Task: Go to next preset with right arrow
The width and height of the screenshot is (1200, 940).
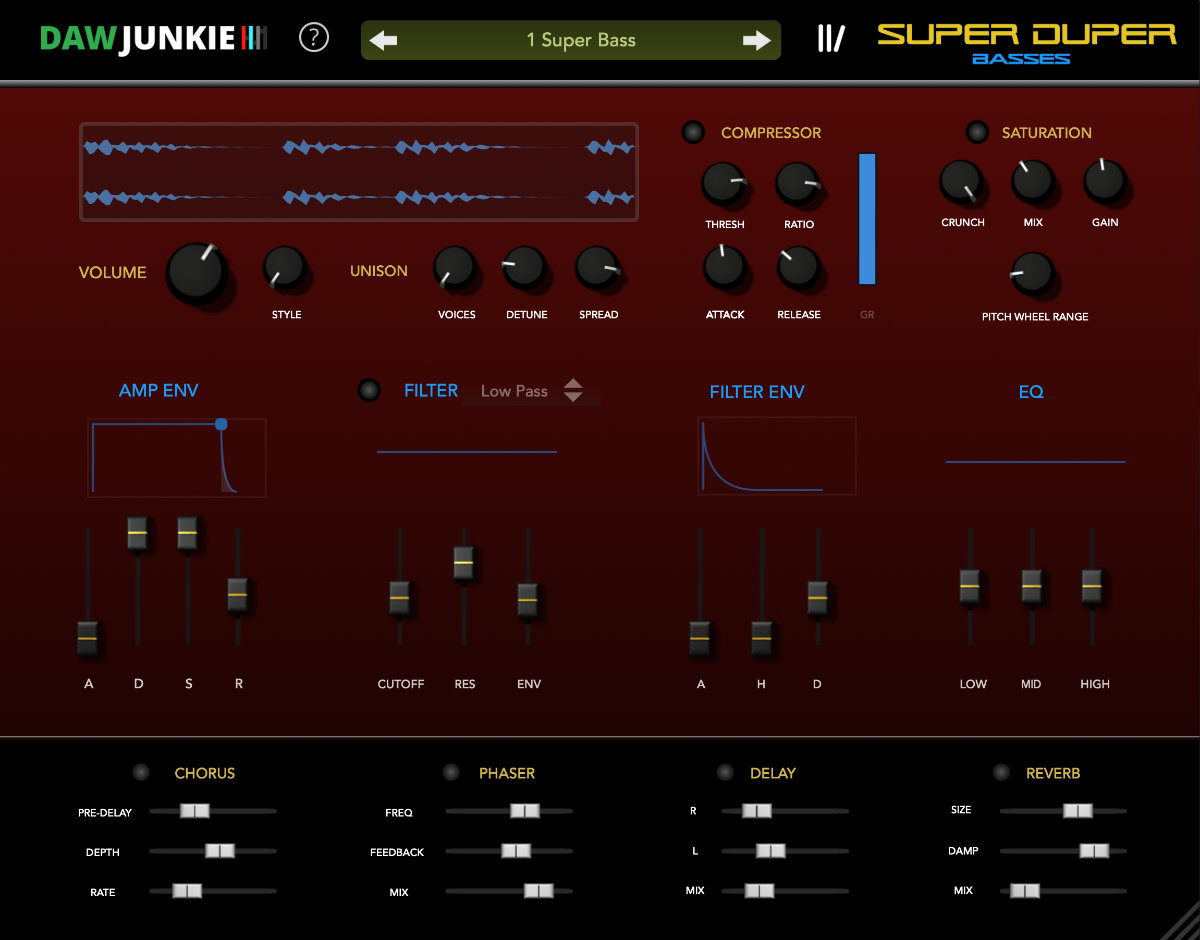Action: [757, 40]
